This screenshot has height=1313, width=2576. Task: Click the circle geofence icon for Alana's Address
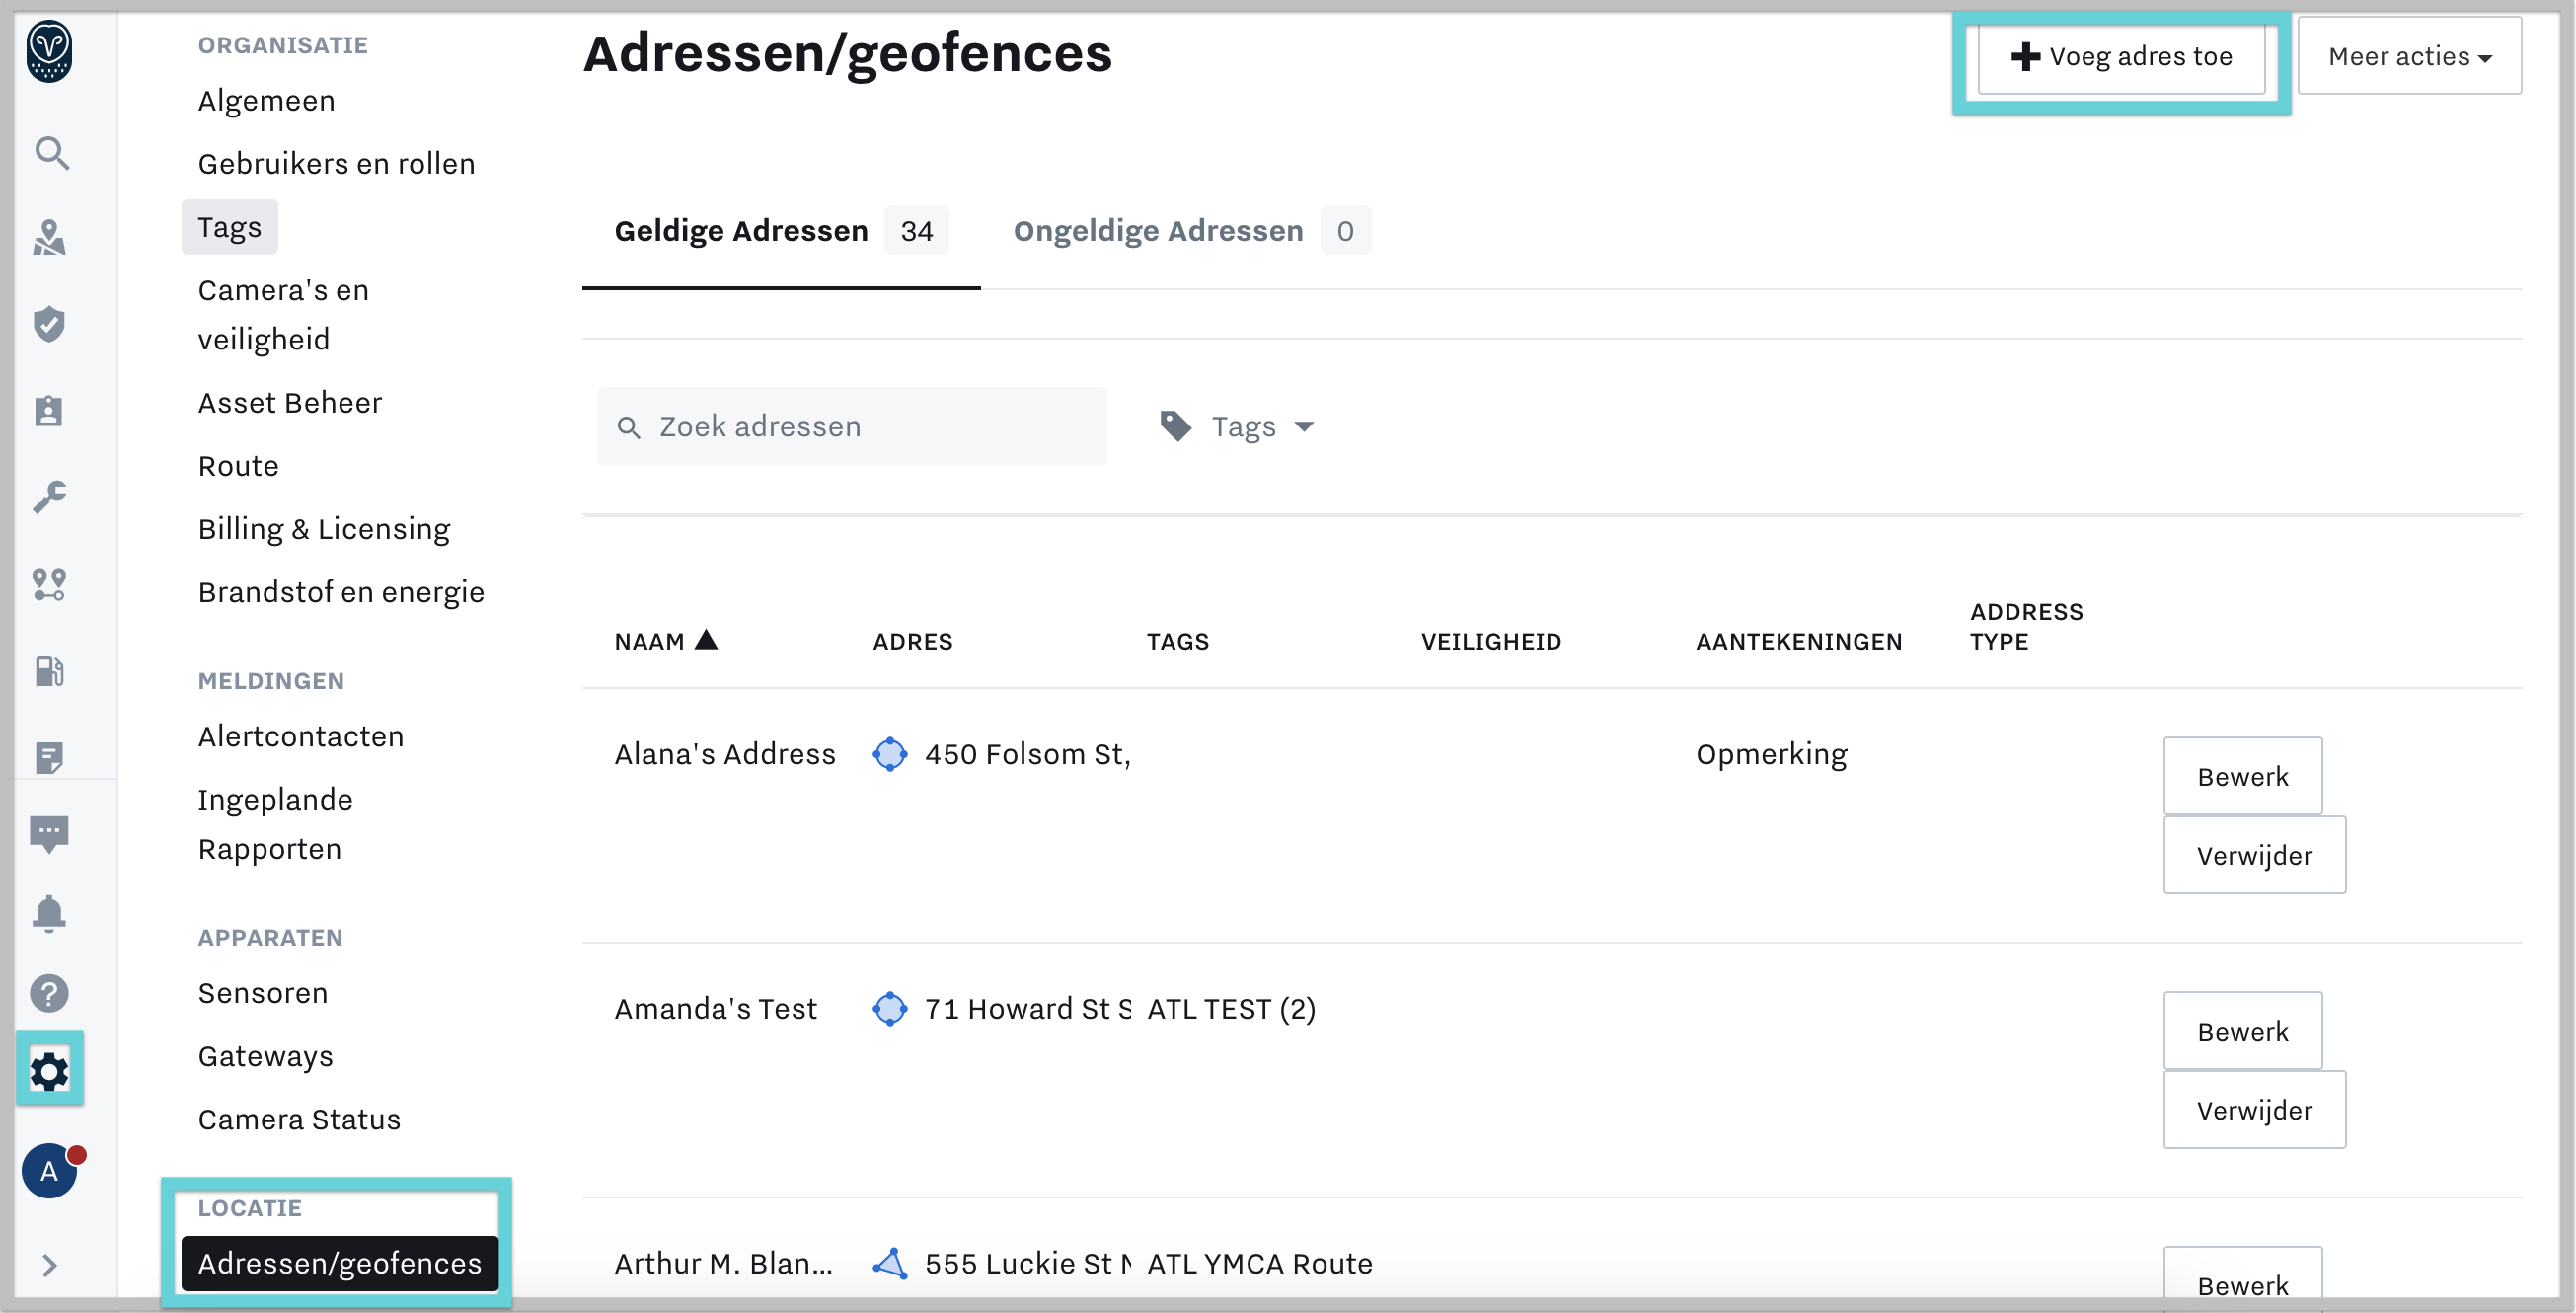(890, 754)
